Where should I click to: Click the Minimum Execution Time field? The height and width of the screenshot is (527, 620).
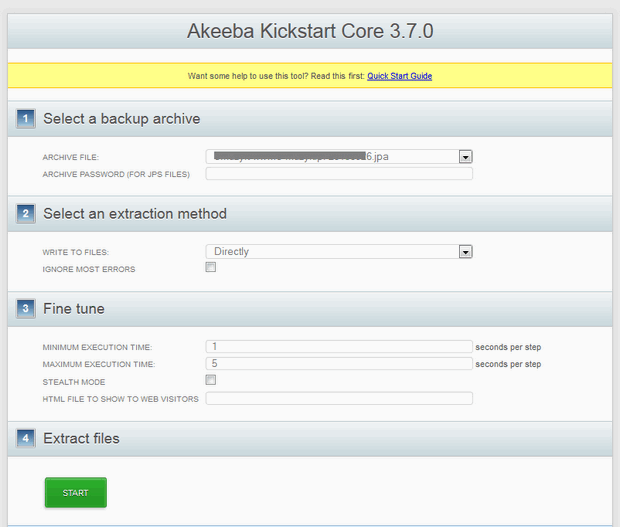[x=339, y=346]
